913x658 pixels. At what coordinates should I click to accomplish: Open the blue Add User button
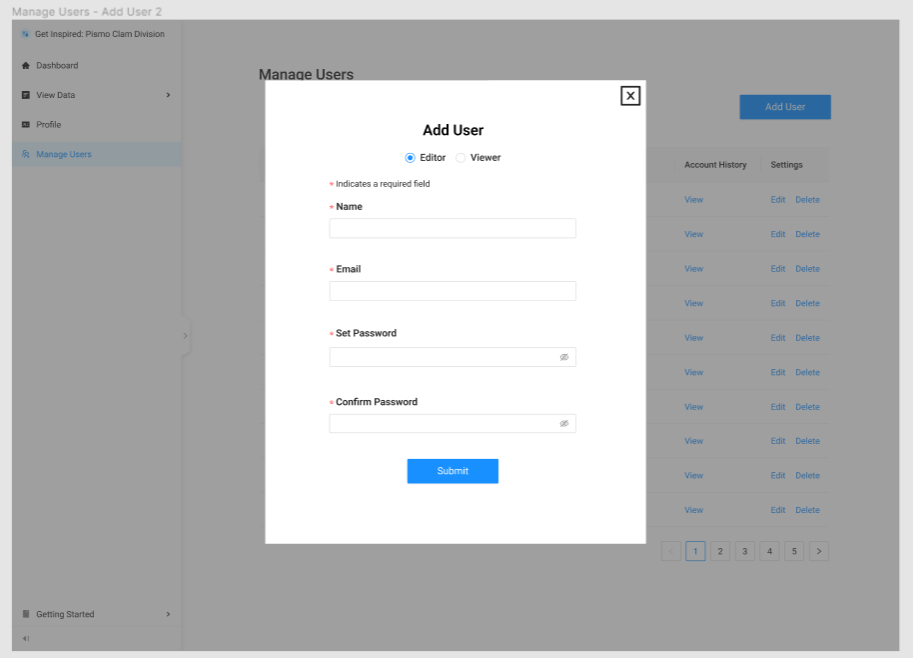point(784,107)
